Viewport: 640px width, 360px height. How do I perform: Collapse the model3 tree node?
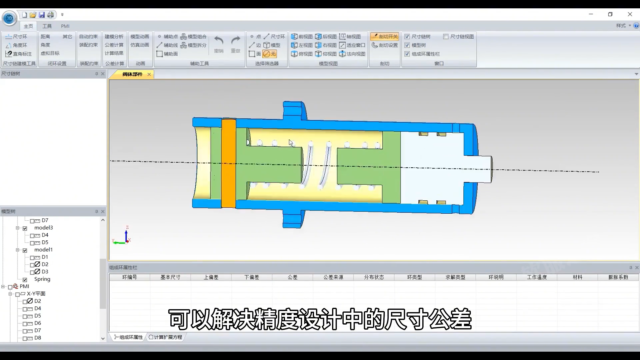coord(18,228)
